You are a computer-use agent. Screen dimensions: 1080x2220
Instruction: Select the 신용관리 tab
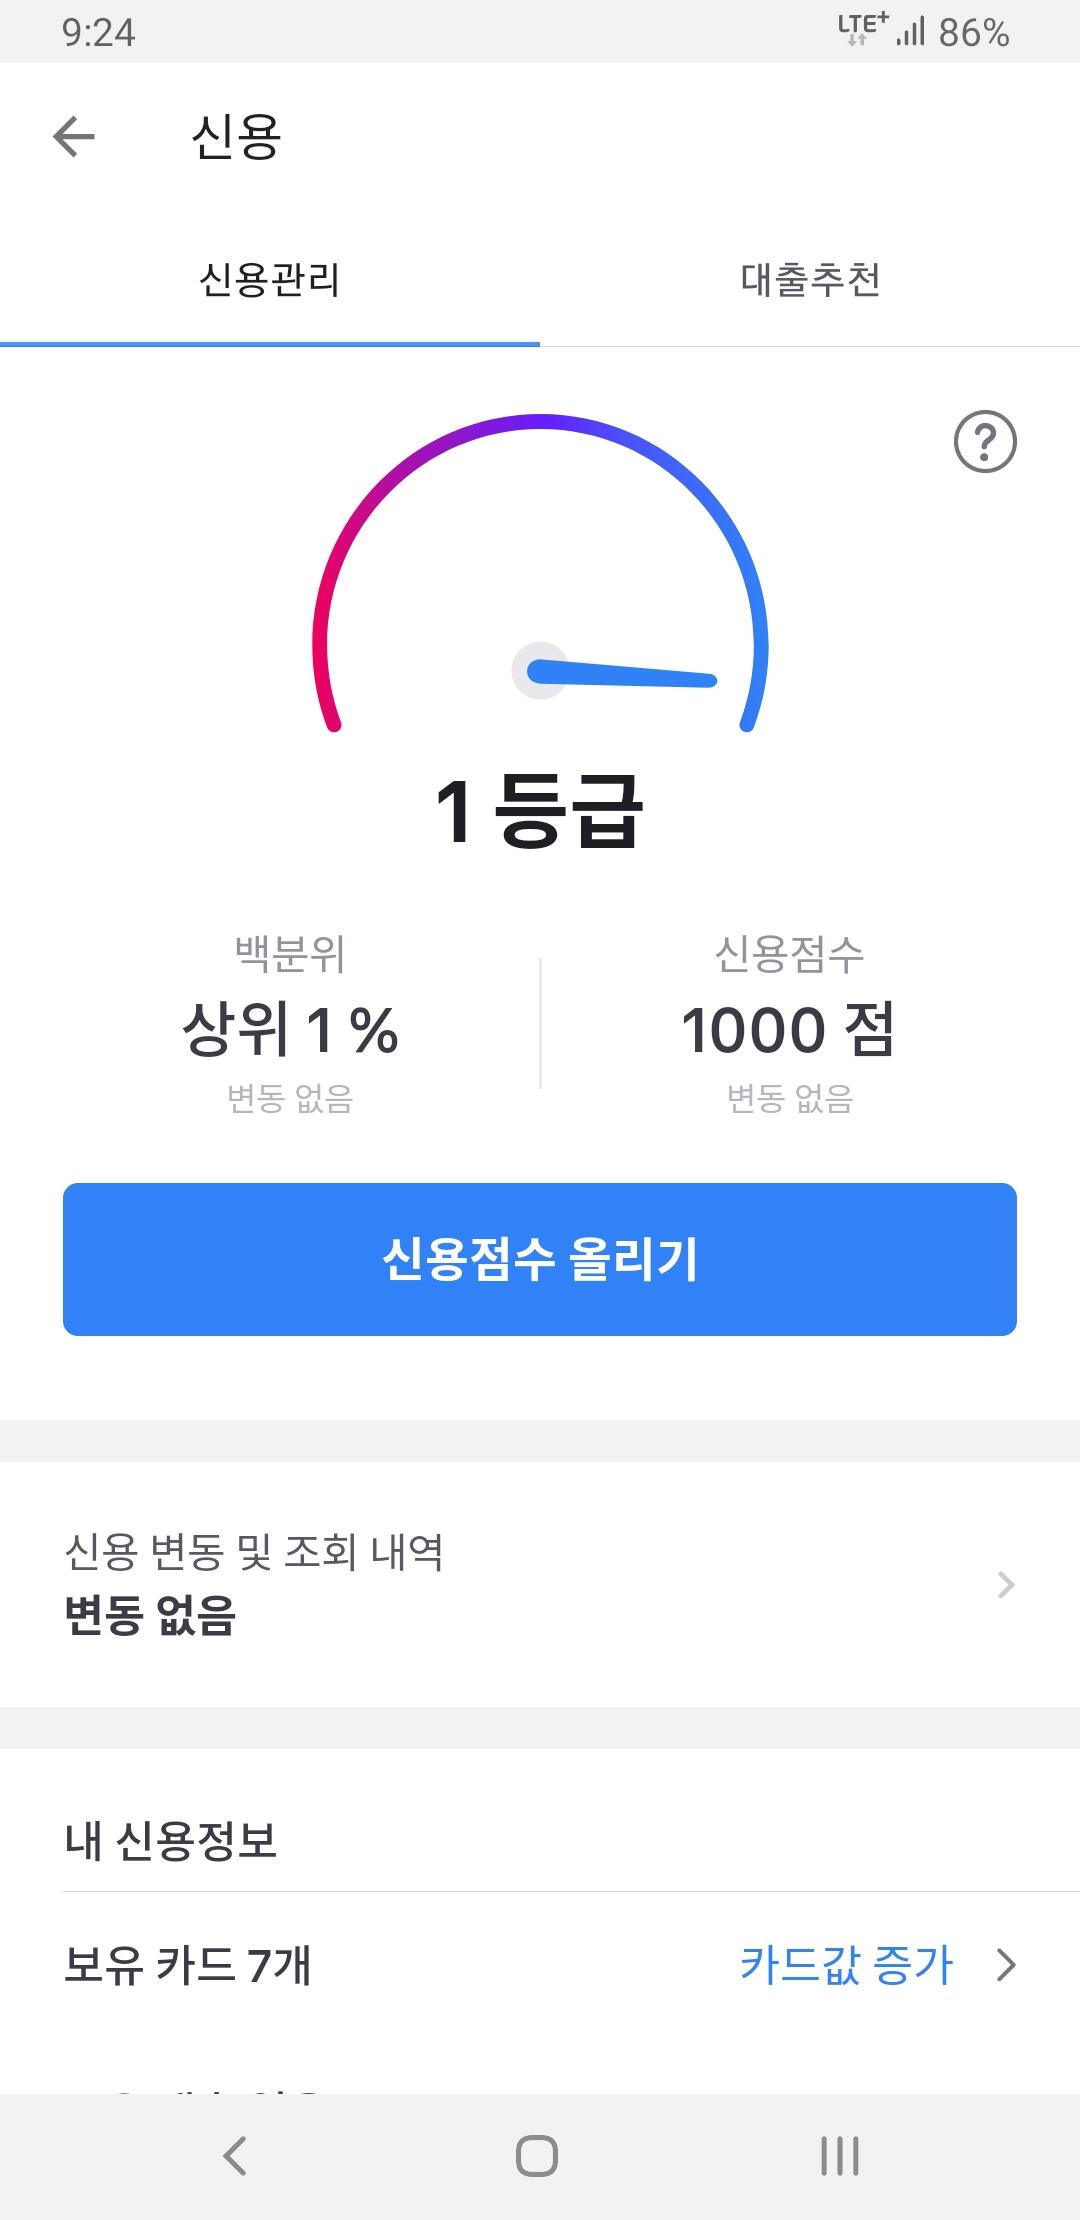click(270, 280)
